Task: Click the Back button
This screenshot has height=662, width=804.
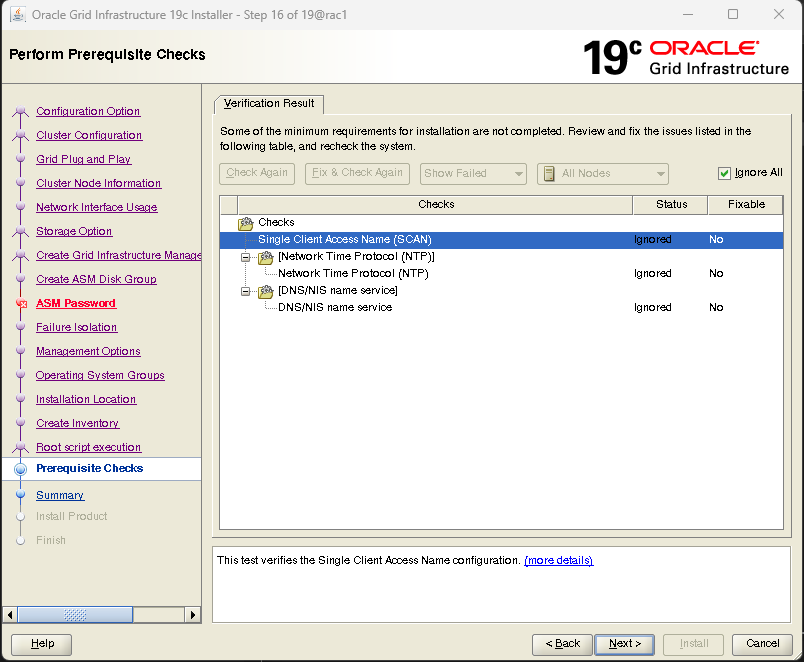Action: tap(562, 644)
